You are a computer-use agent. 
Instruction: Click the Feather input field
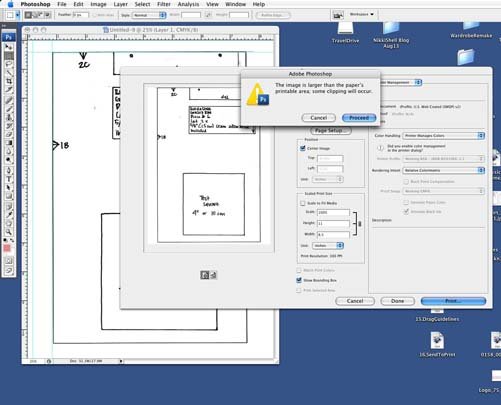click(81, 15)
